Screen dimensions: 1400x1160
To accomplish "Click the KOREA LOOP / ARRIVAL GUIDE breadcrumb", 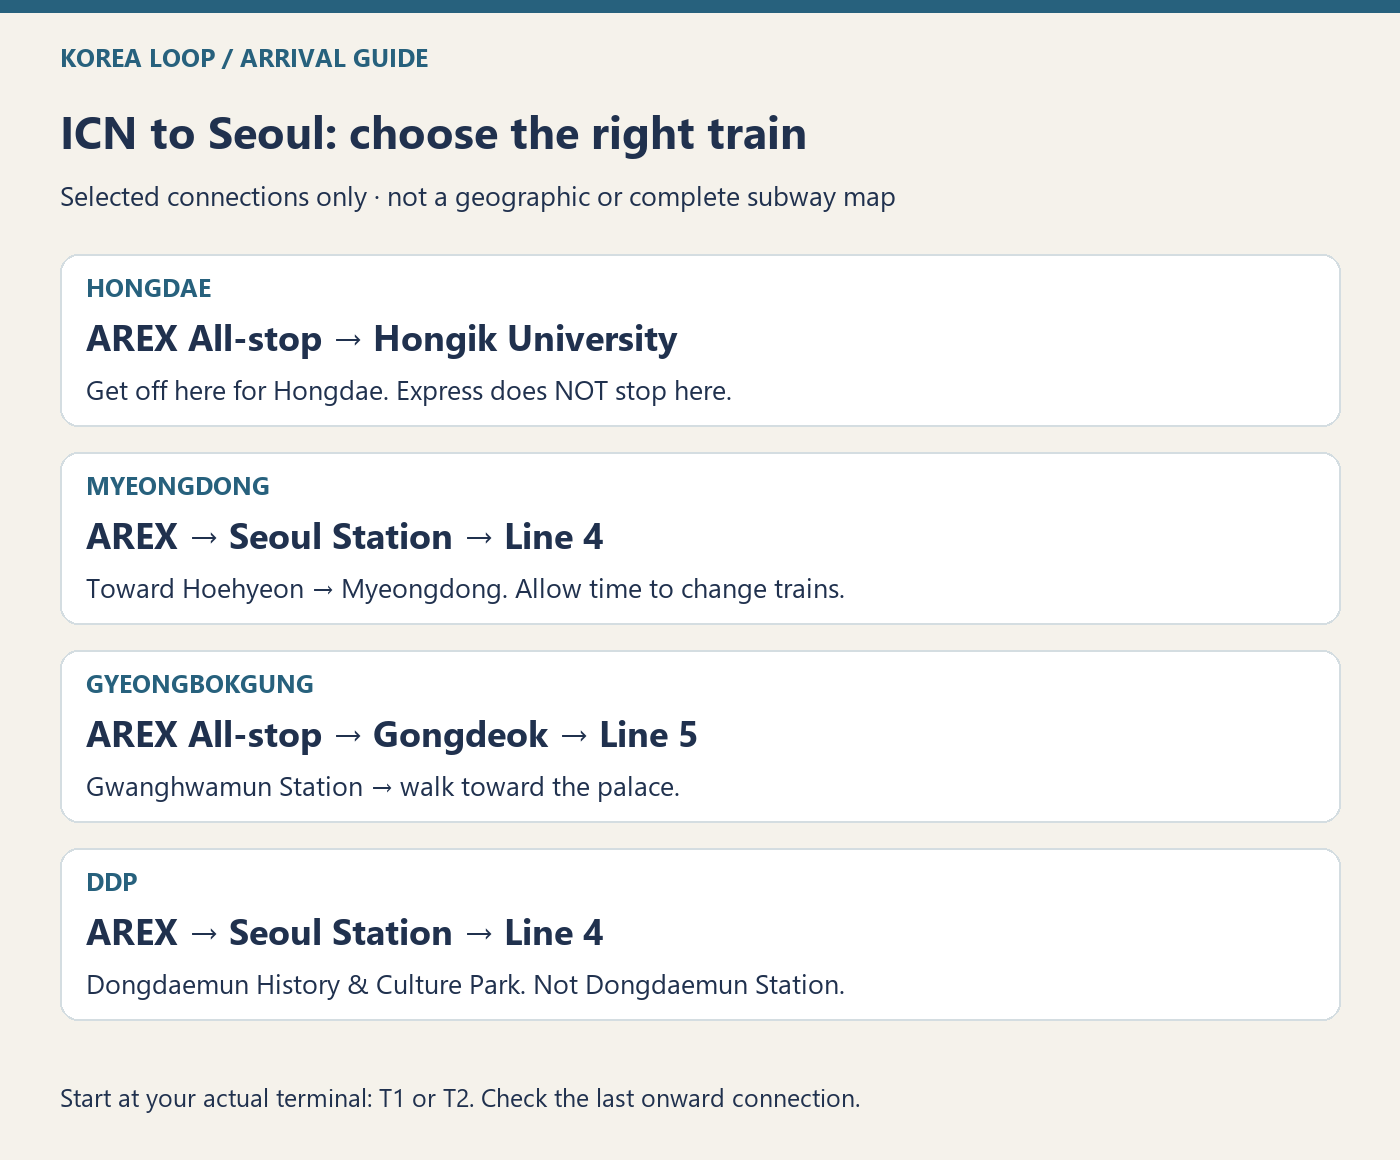I will point(244,58).
